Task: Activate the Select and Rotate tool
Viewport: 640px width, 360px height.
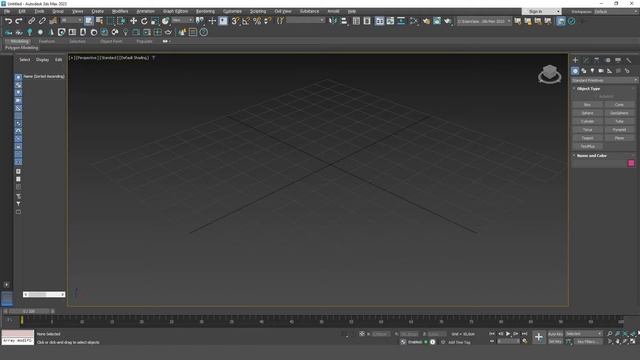Action: (x=144, y=21)
